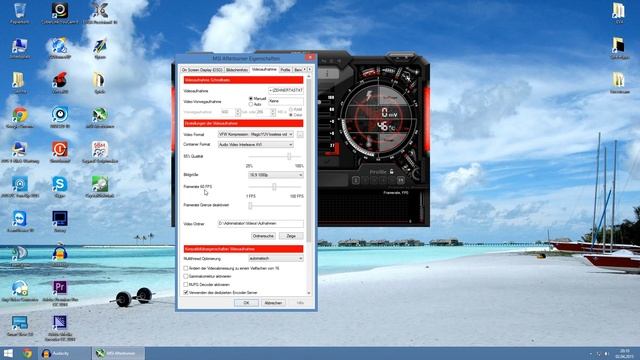Click the Zeige button
Screen dimensions: 640x360
coord(291,236)
